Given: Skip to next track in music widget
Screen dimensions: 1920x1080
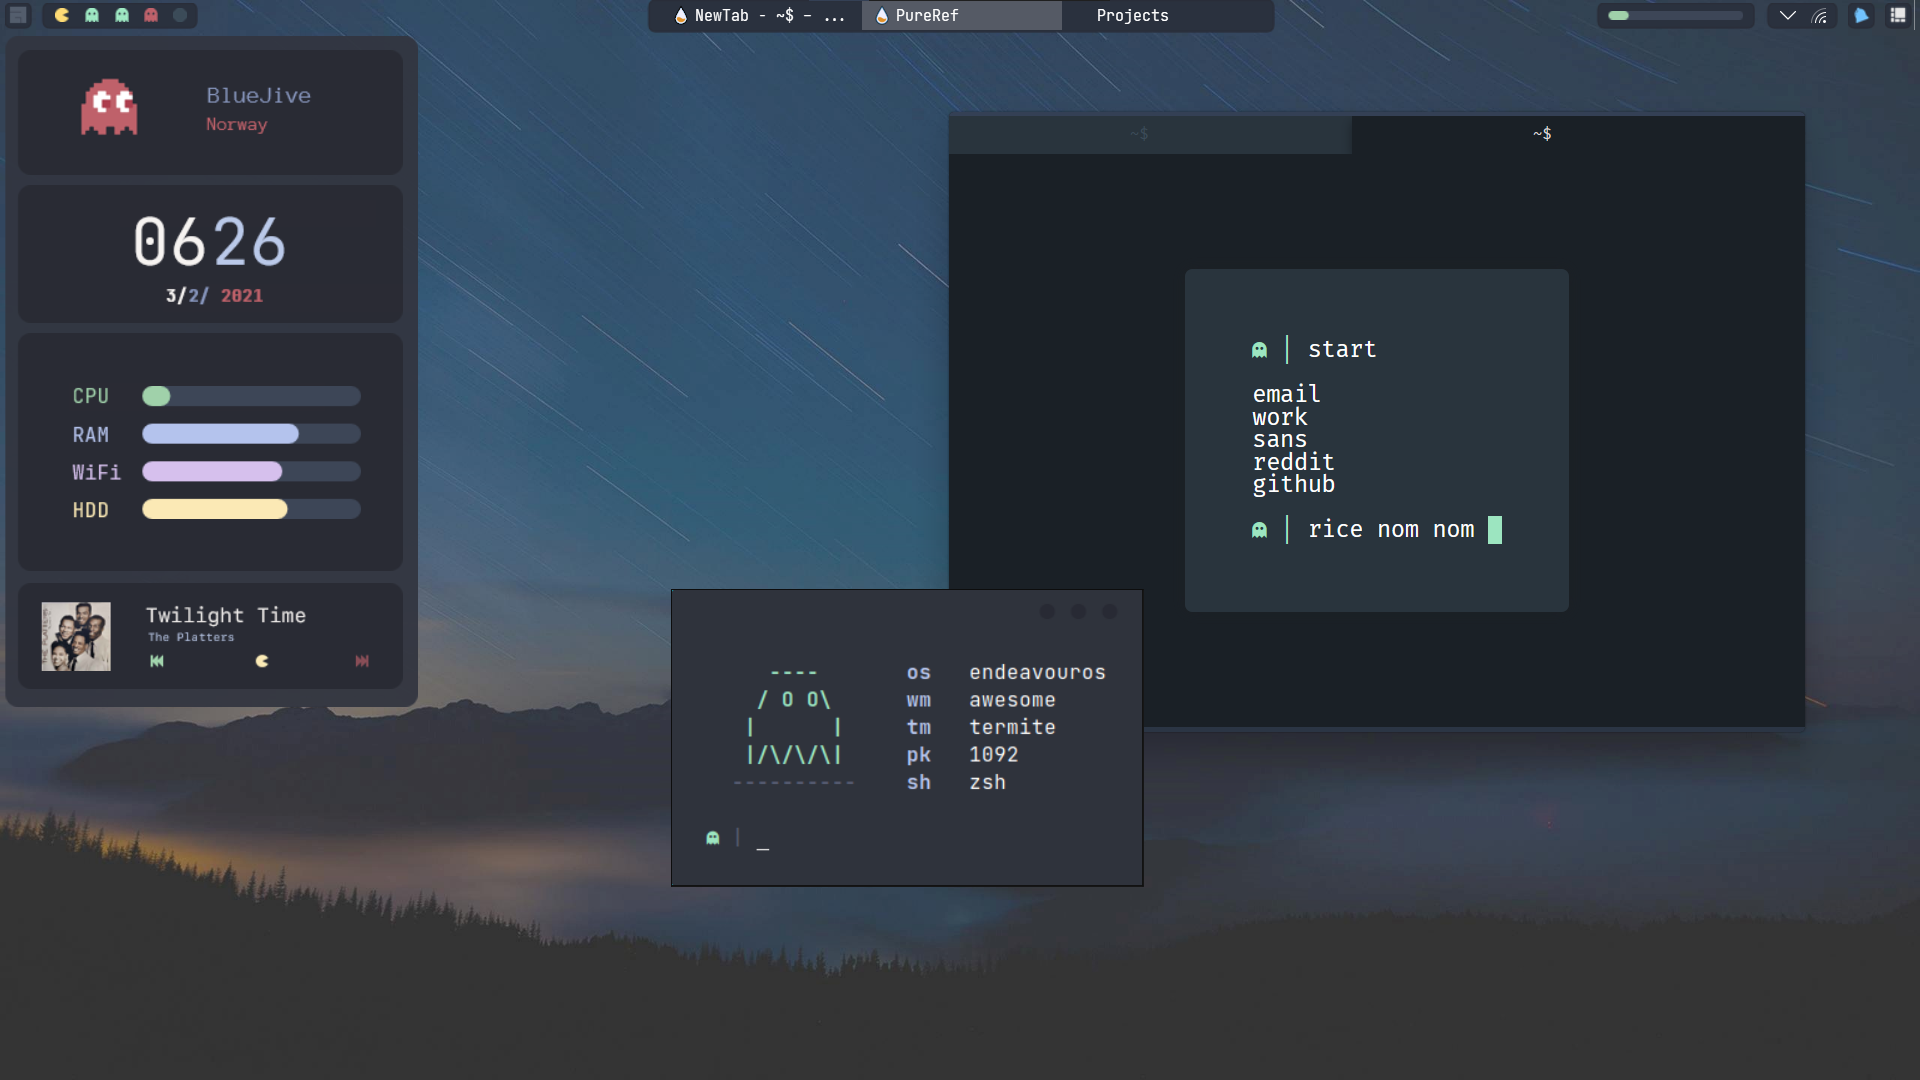Looking at the screenshot, I should coord(362,661).
